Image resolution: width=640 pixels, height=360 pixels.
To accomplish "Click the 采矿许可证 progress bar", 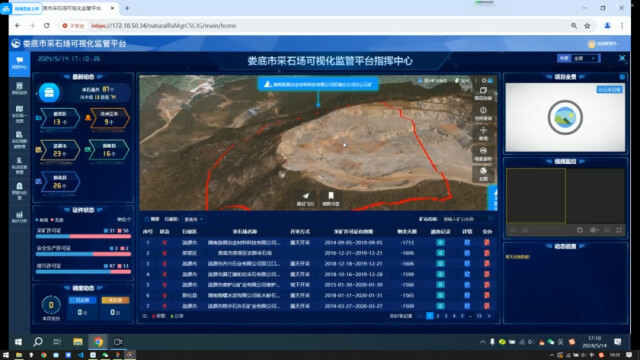I will click(x=83, y=236).
